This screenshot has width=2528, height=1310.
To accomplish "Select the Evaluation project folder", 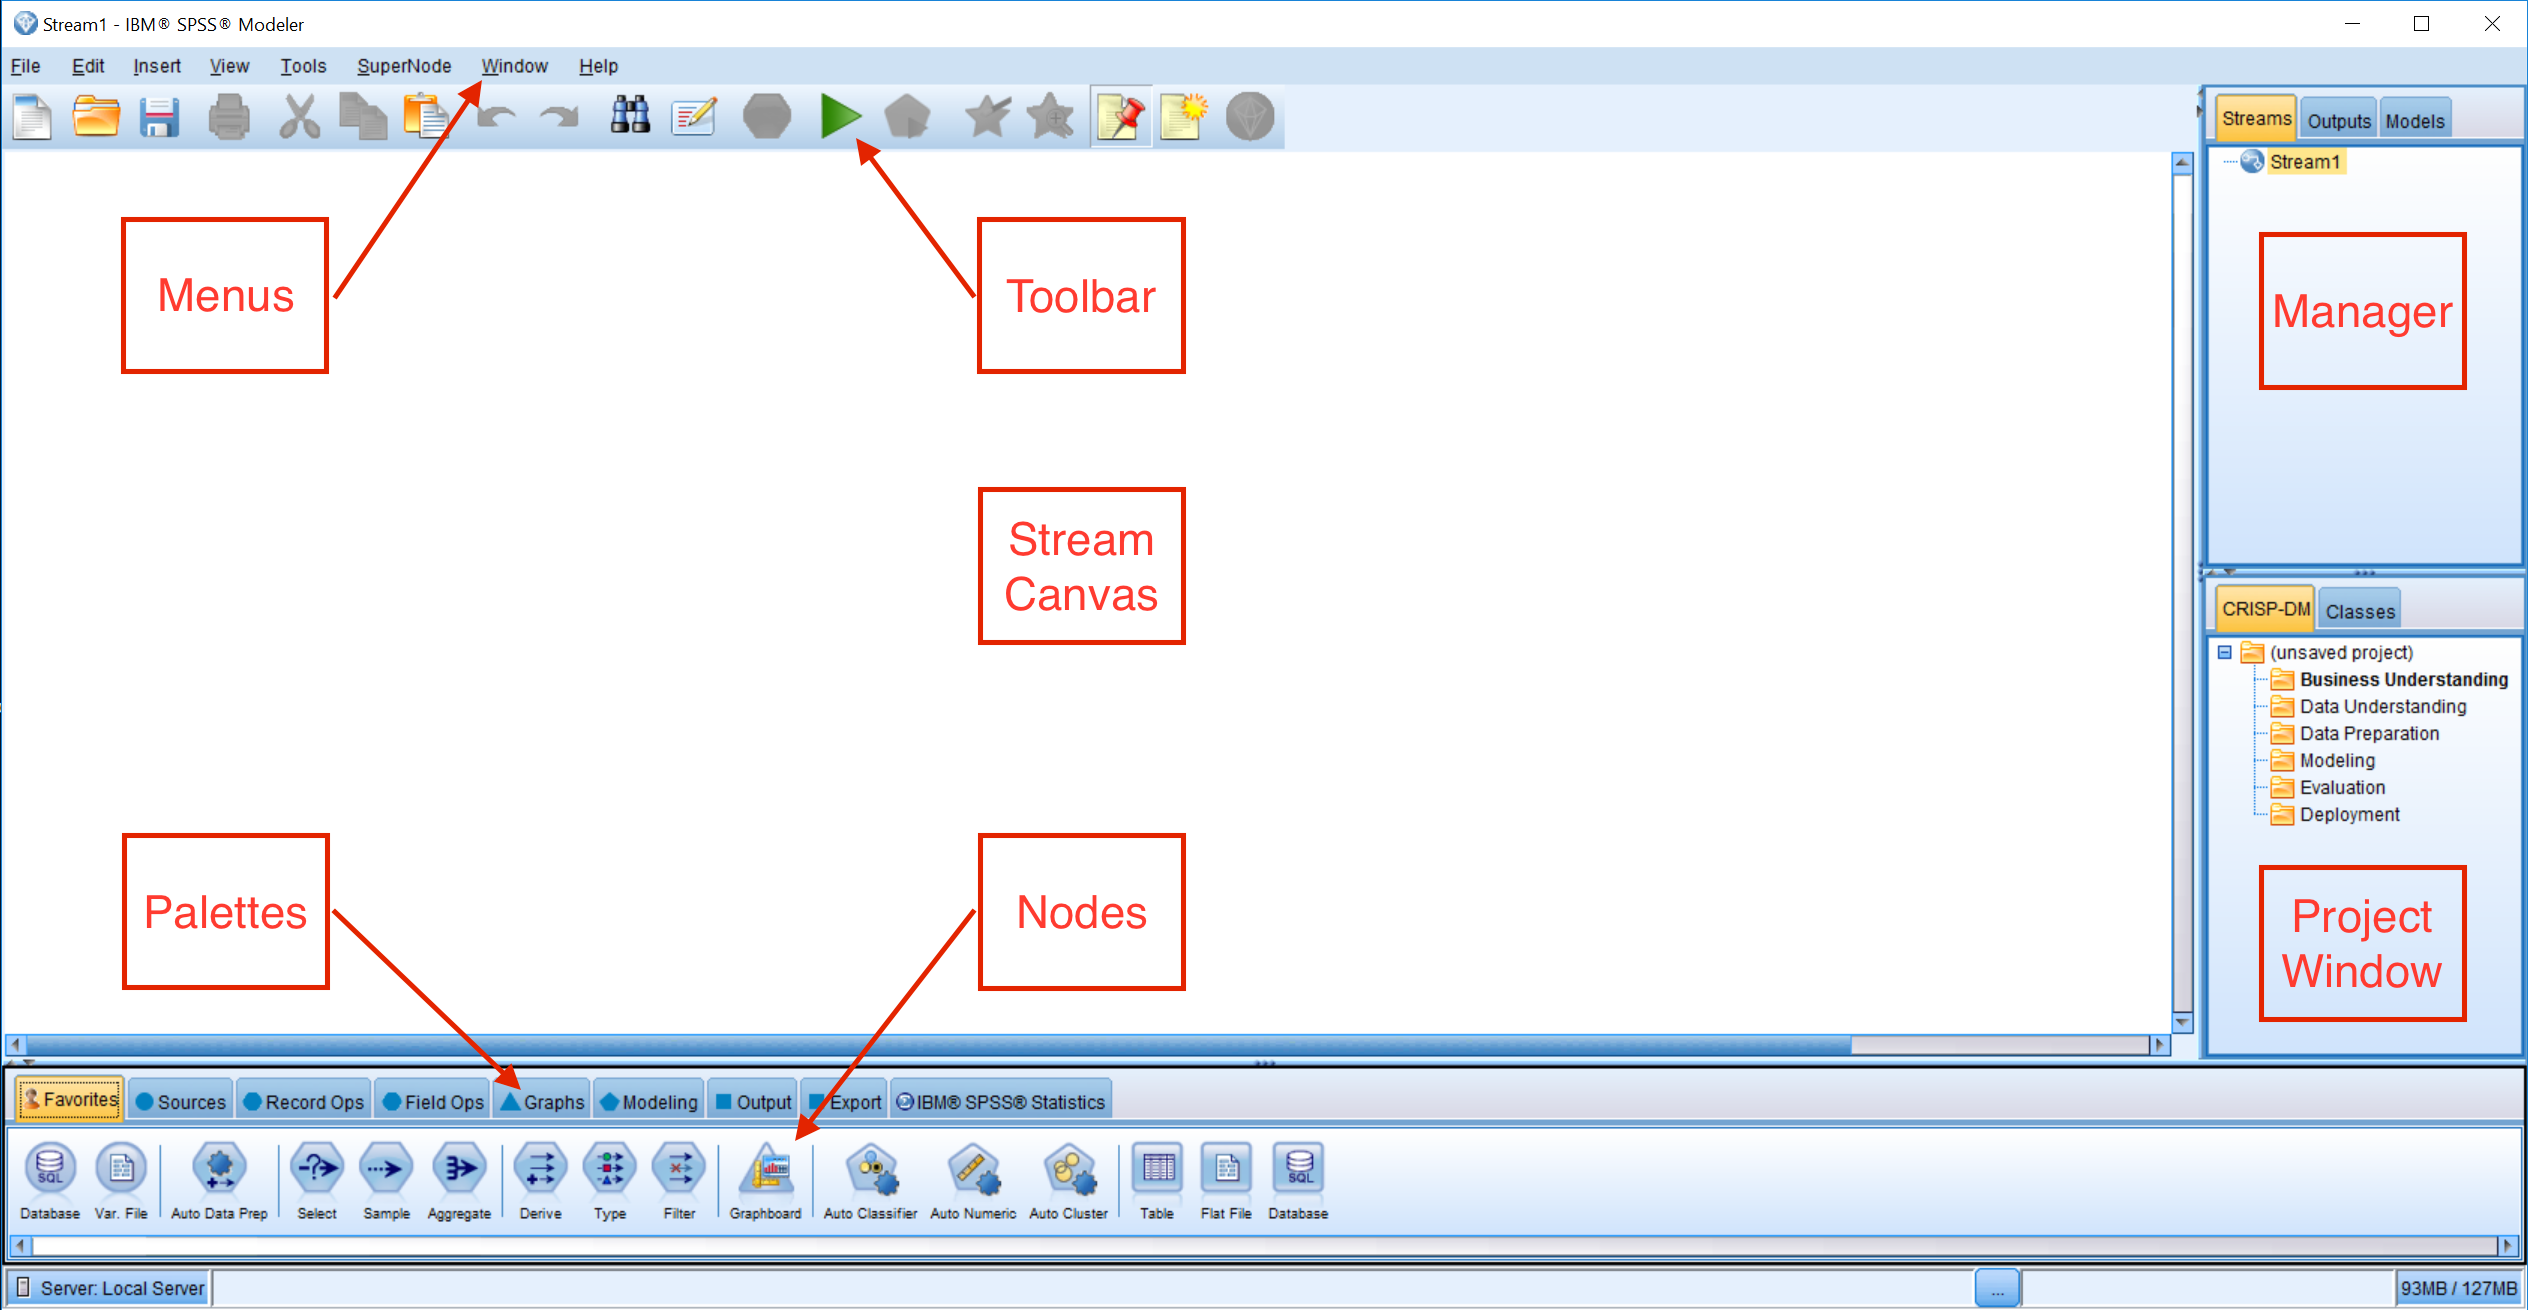I will [2342, 787].
